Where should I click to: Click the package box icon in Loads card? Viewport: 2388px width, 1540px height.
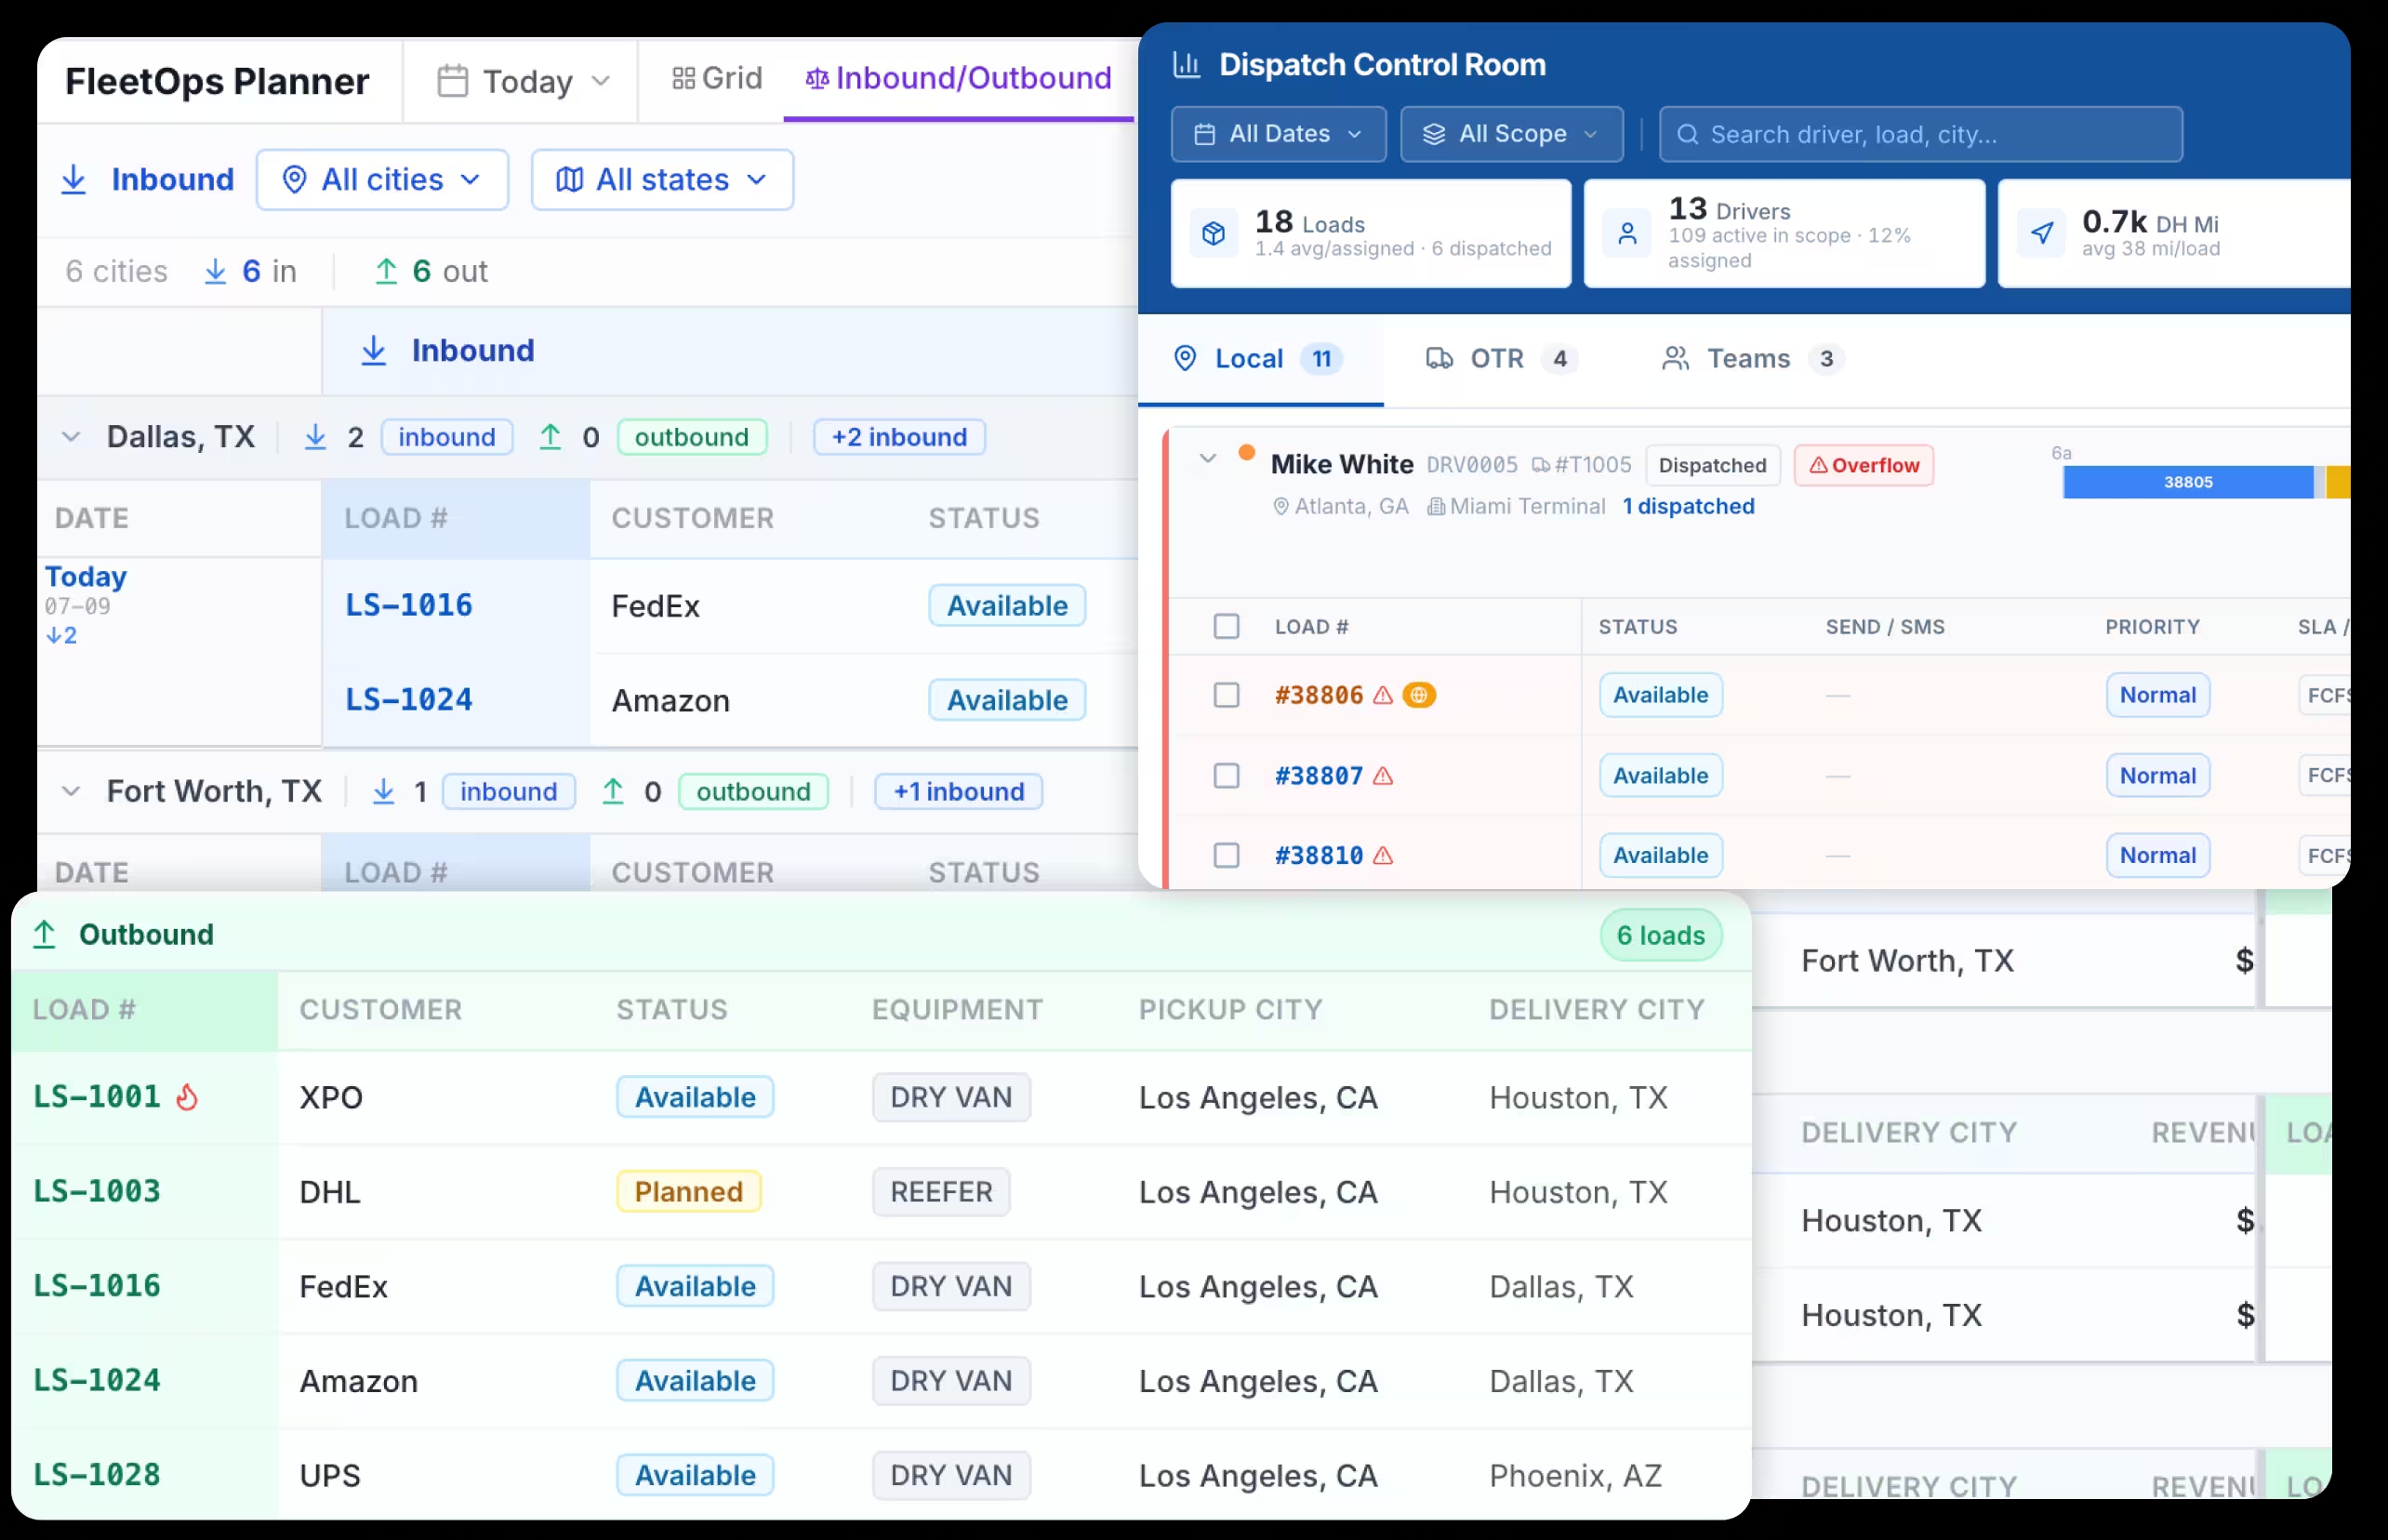[x=1213, y=234]
